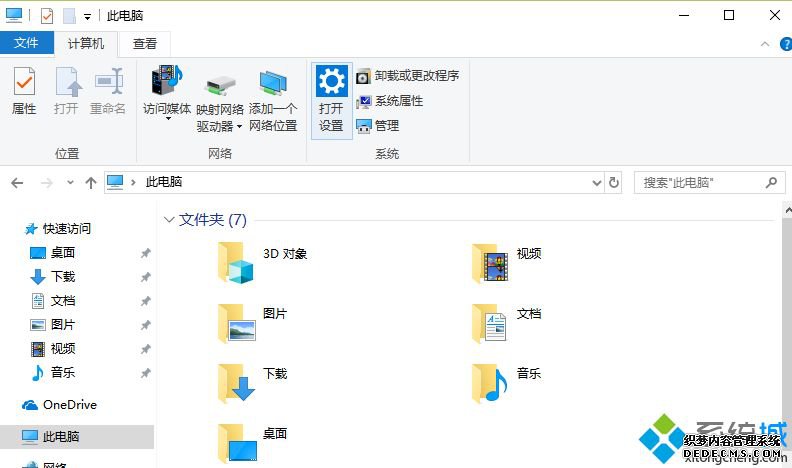Open the 3D 对象 folder
Image resolution: width=792 pixels, height=468 pixels.
263,263
